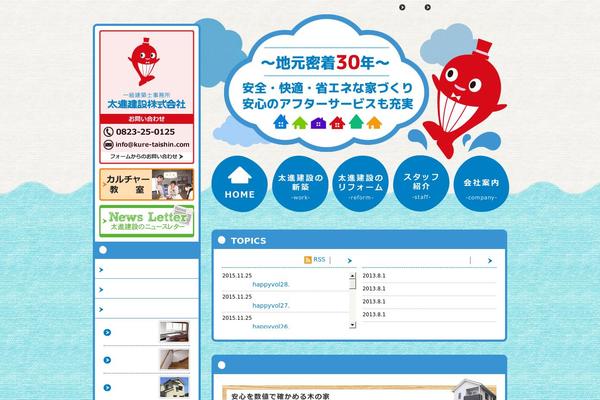Open the 太進建設の新築 (work) page

pyautogui.click(x=300, y=183)
